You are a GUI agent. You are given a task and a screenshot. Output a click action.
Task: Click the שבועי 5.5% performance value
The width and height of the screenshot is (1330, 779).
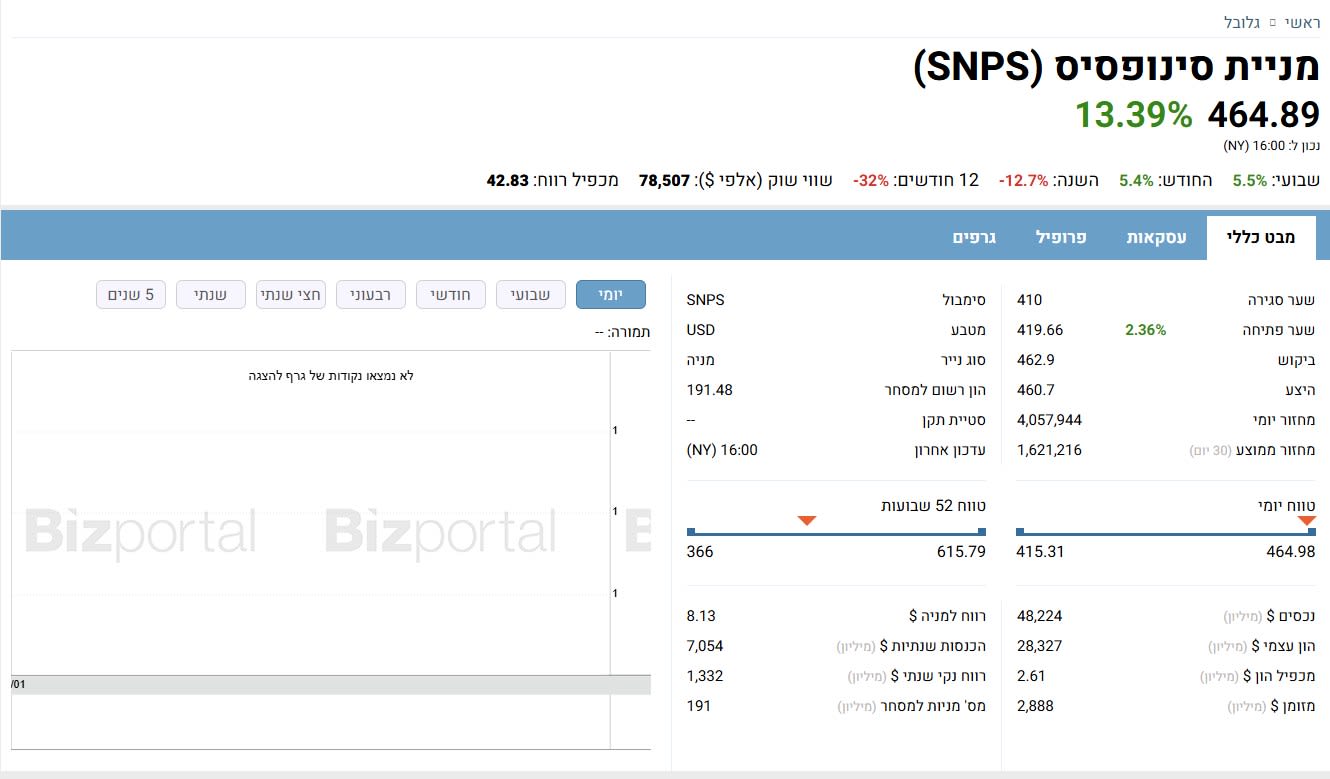1250,181
